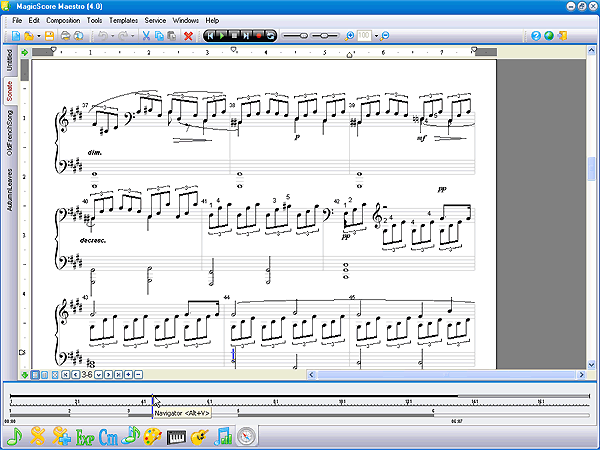Open the Edit menu
600x450 pixels.
click(x=34, y=20)
